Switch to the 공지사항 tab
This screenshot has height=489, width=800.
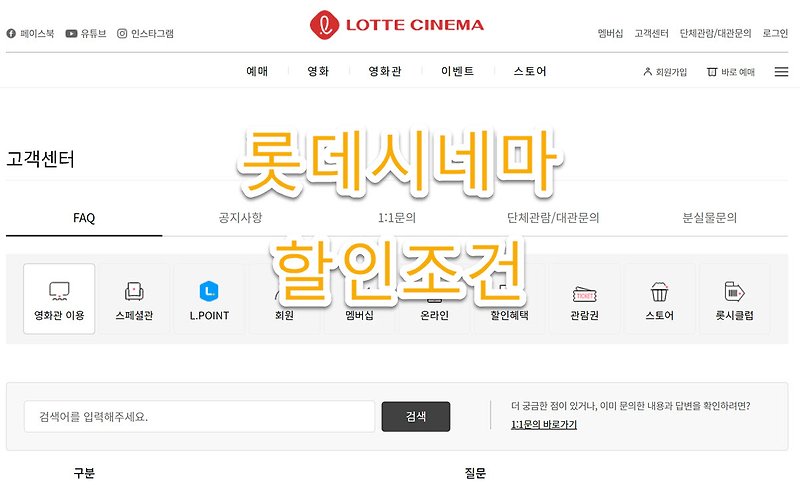pyautogui.click(x=240, y=218)
